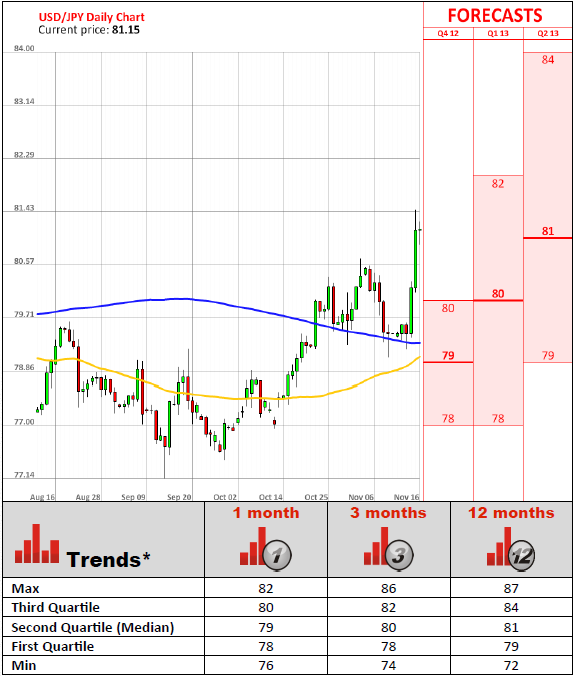575x676 pixels.
Task: Click the 1 month column heading
Action: point(266,513)
